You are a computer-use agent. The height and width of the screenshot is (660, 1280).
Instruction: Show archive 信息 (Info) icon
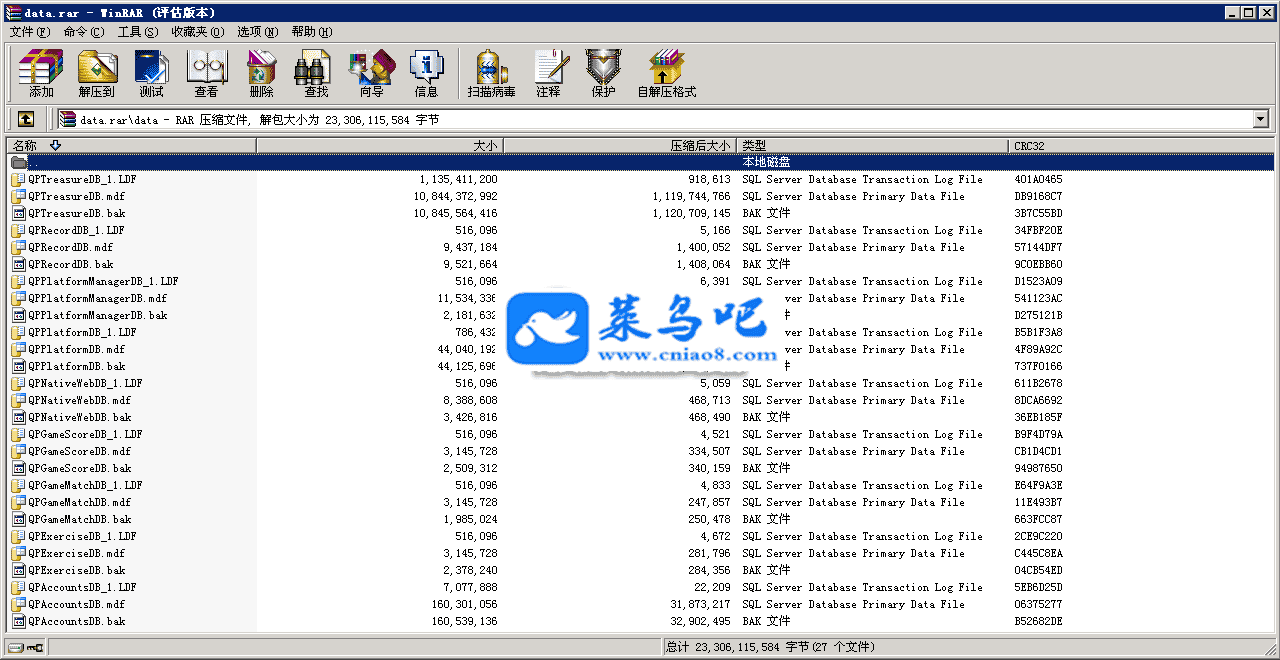point(426,74)
